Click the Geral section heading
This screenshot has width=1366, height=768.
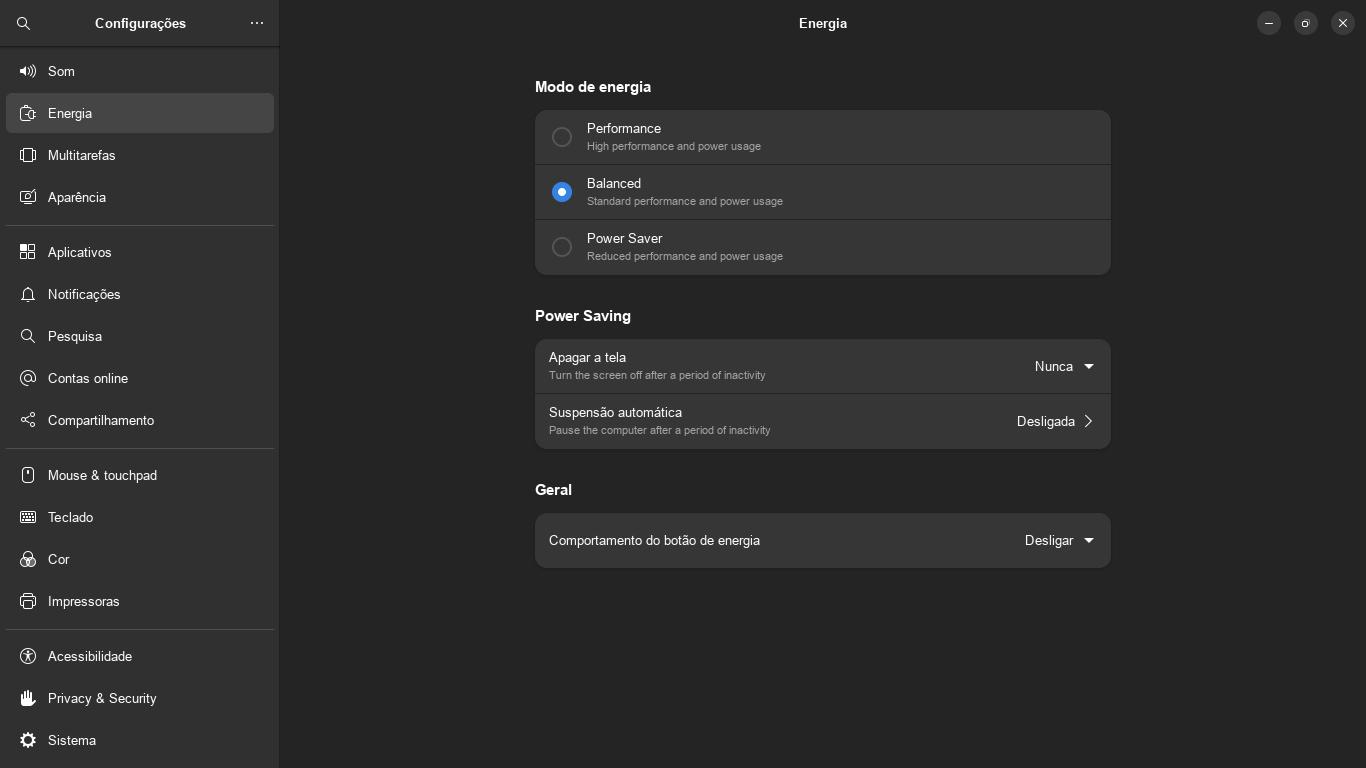(553, 490)
